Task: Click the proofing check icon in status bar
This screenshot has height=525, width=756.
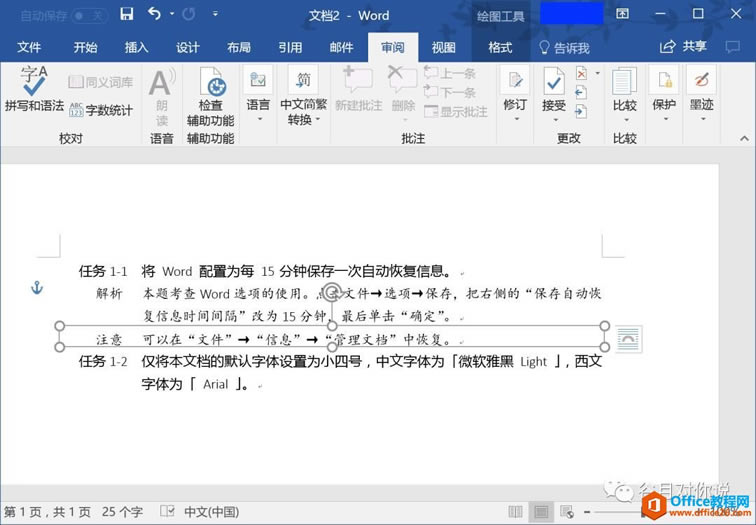Action: (167, 512)
